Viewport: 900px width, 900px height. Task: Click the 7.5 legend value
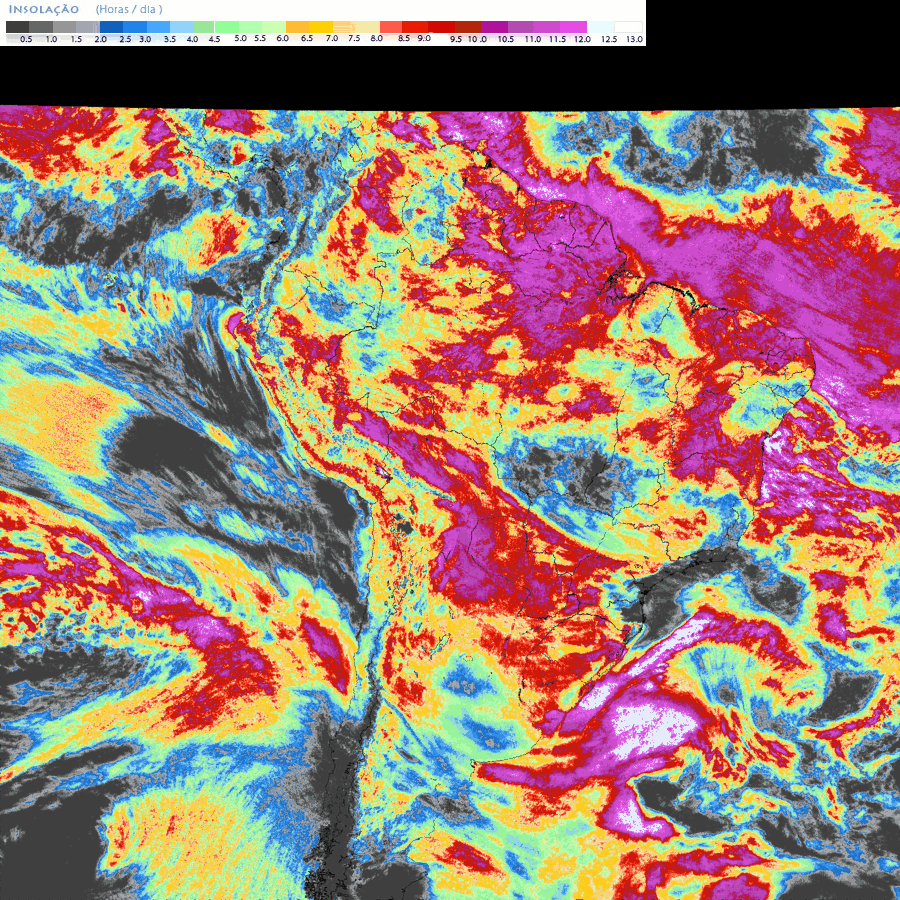[354, 38]
